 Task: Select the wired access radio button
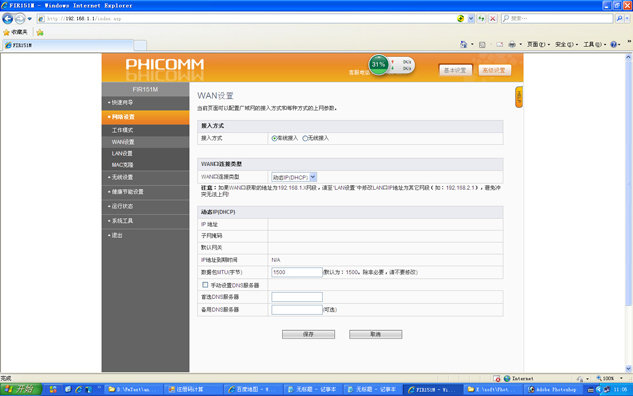pos(274,138)
